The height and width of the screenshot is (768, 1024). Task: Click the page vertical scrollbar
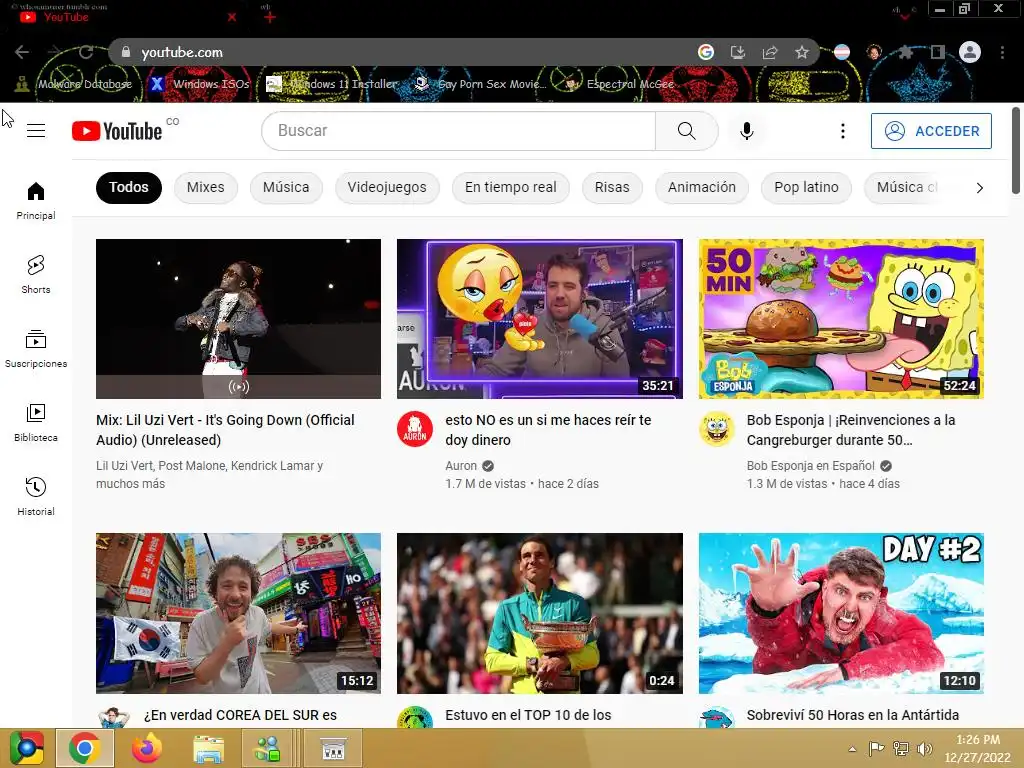click(x=1016, y=151)
